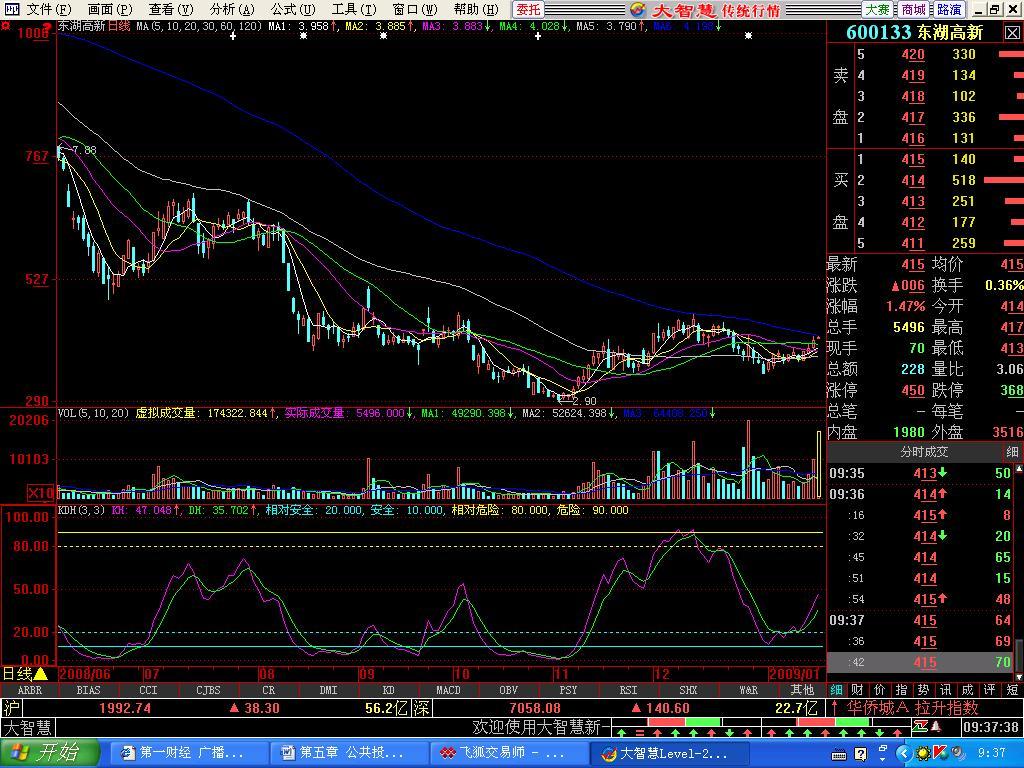Image resolution: width=1024 pixels, height=768 pixels.
Task: Expand the 日线 period selector
Action: coord(25,674)
